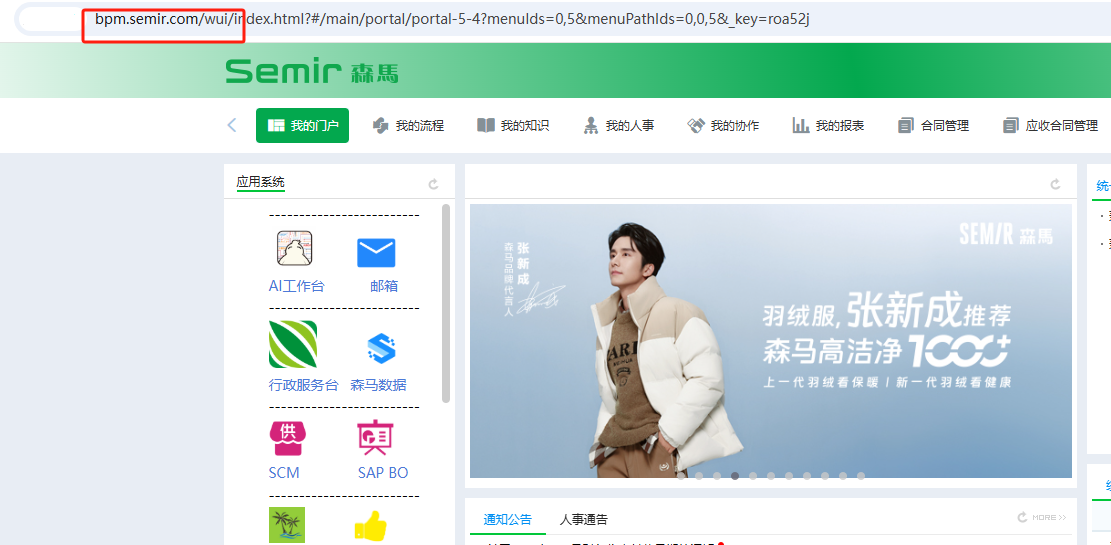Select the first carousel dot under banner
This screenshot has height=545, width=1111.
point(681,476)
